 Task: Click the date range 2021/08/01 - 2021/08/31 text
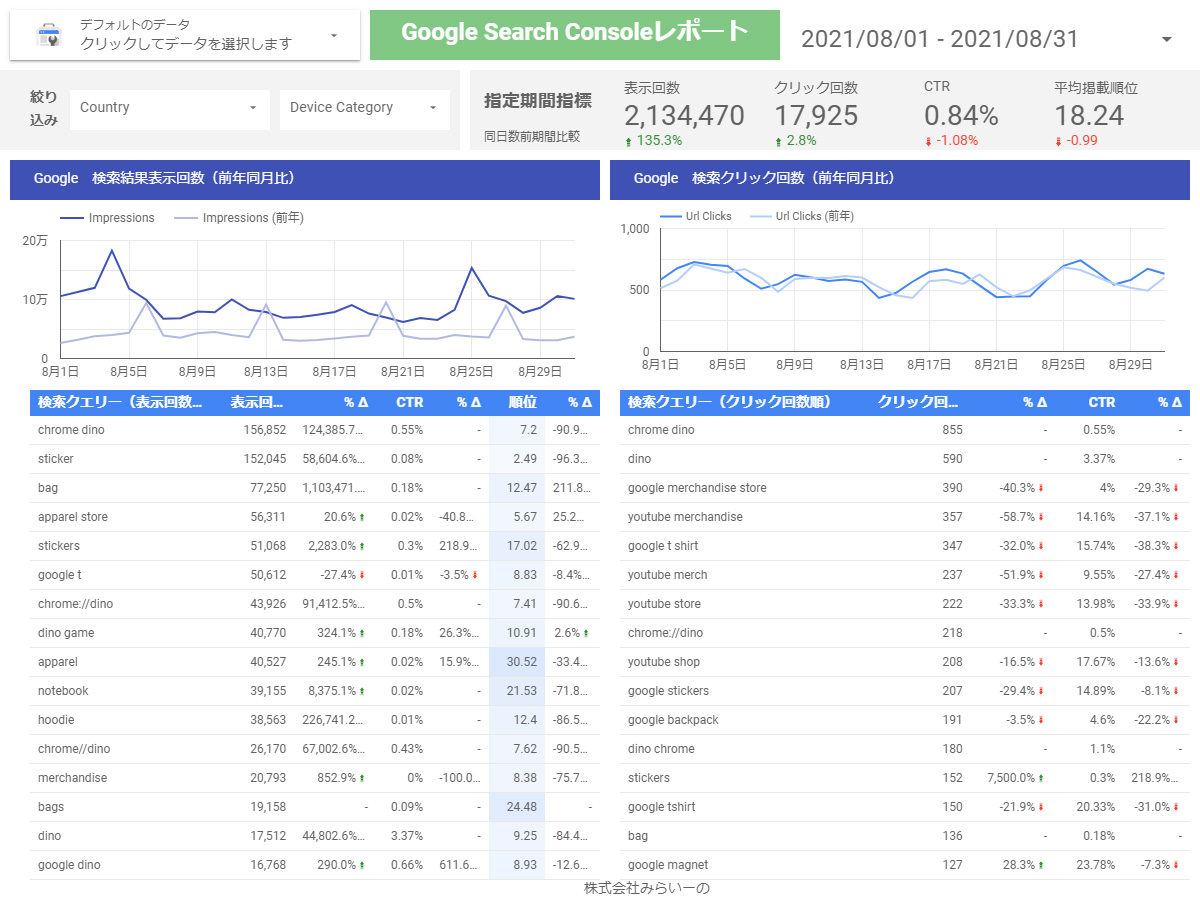pos(940,39)
